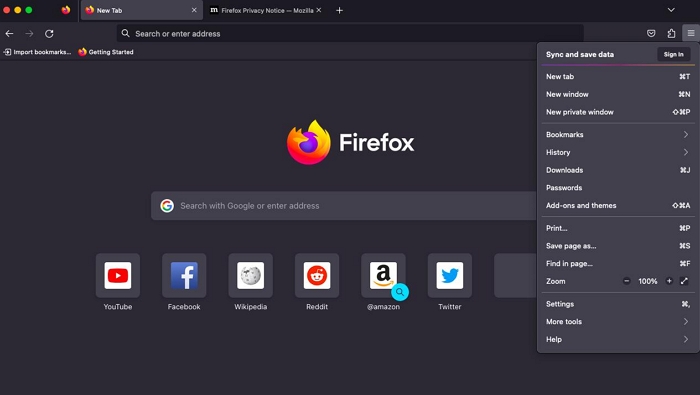Expand the History submenu
This screenshot has width=700, height=395.
pyautogui.click(x=618, y=152)
